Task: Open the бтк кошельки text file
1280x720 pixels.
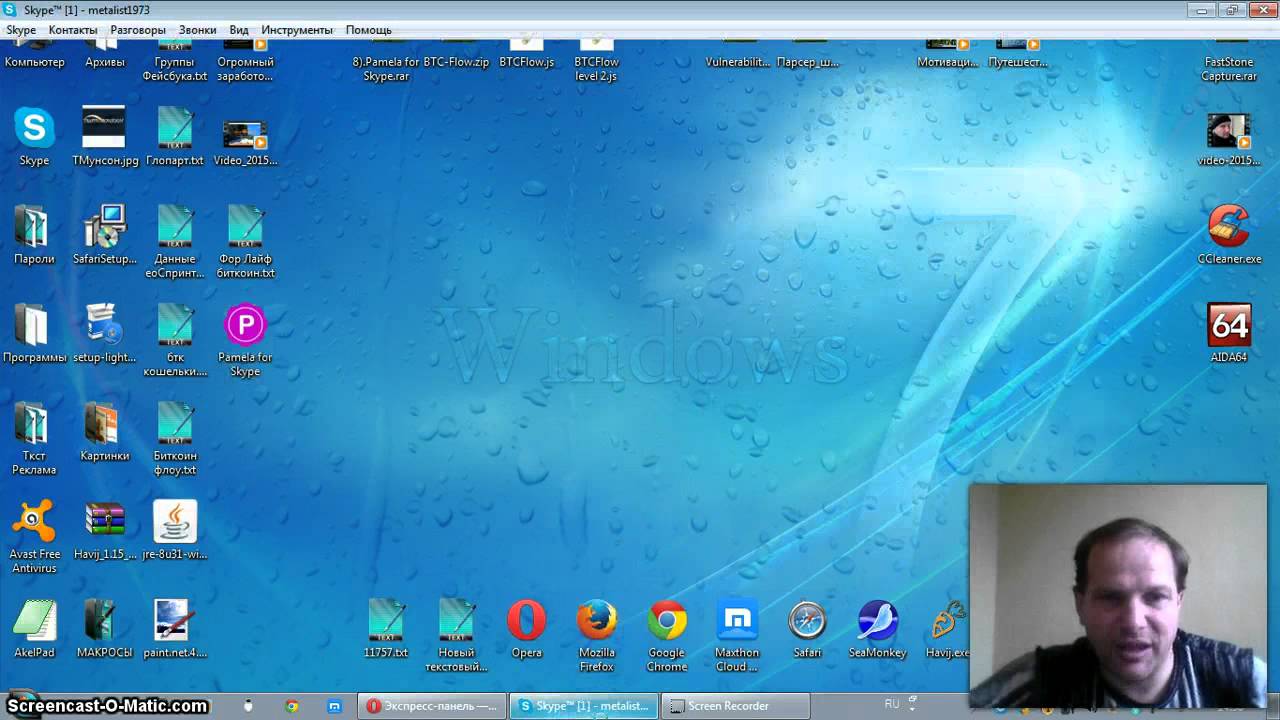Action: click(175, 340)
